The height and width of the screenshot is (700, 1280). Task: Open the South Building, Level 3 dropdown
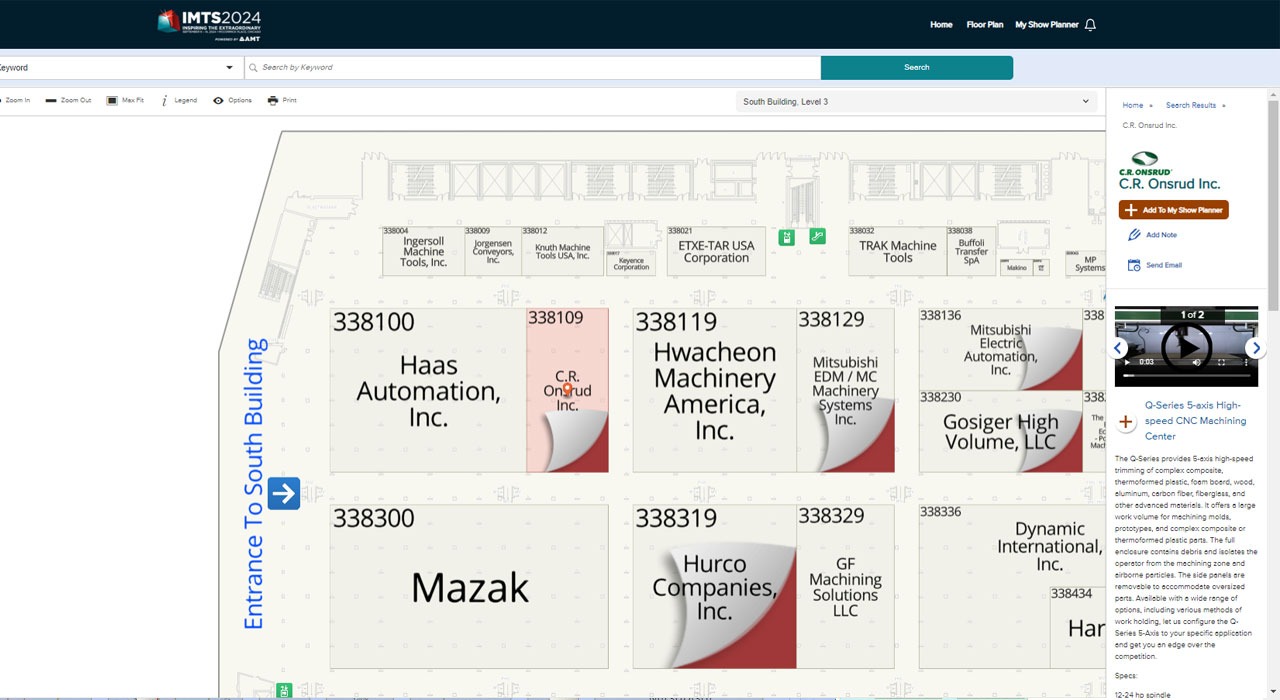pyautogui.click(x=917, y=101)
